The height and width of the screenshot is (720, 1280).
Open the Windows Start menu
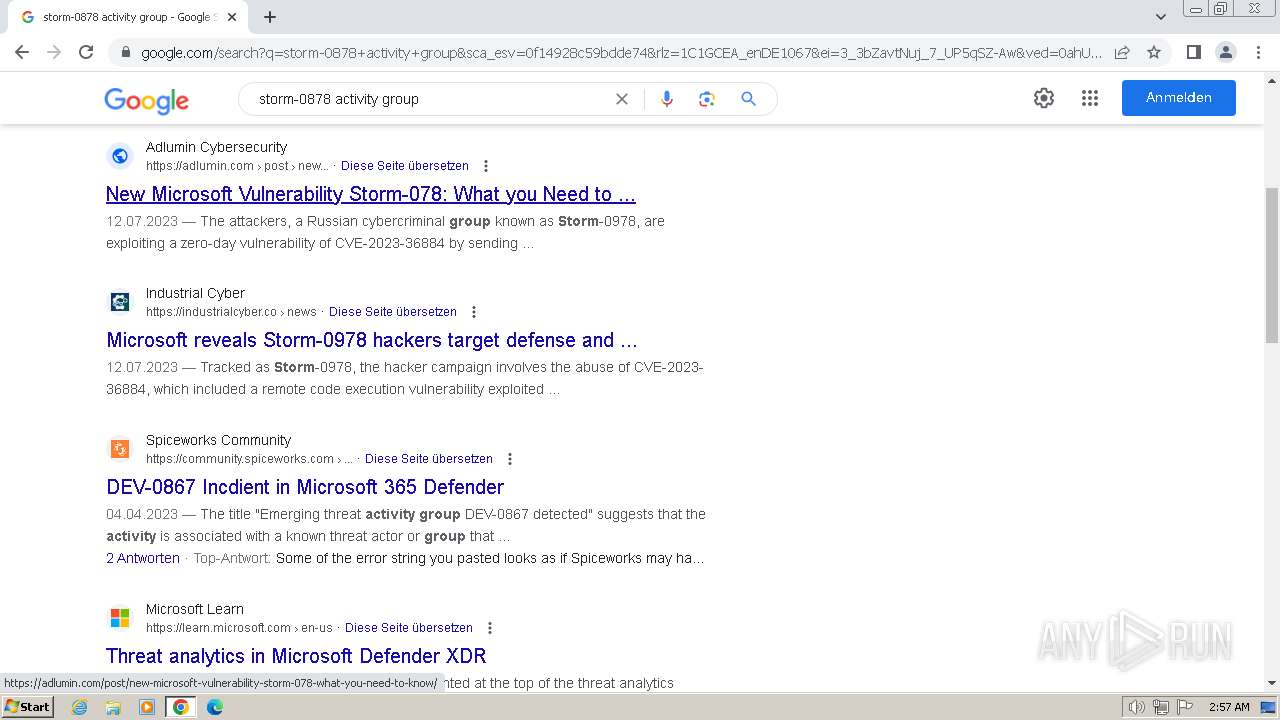[x=27, y=707]
